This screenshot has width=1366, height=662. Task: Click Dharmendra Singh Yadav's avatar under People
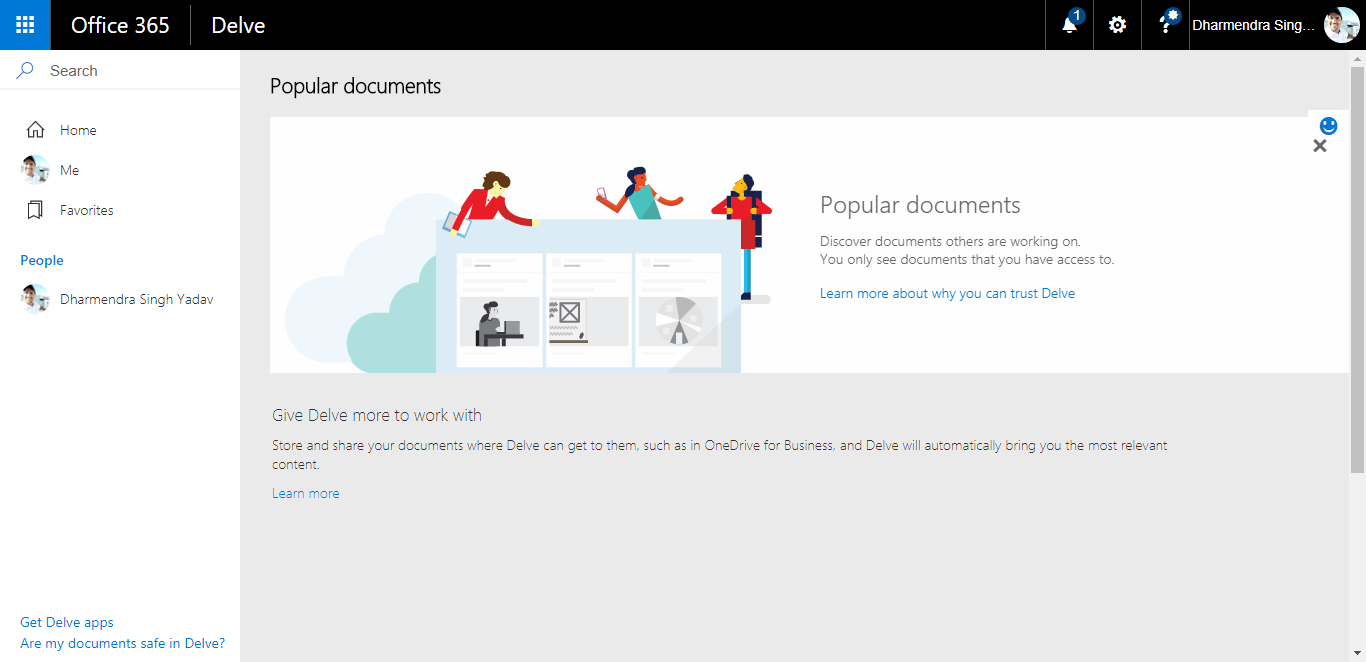click(x=35, y=299)
